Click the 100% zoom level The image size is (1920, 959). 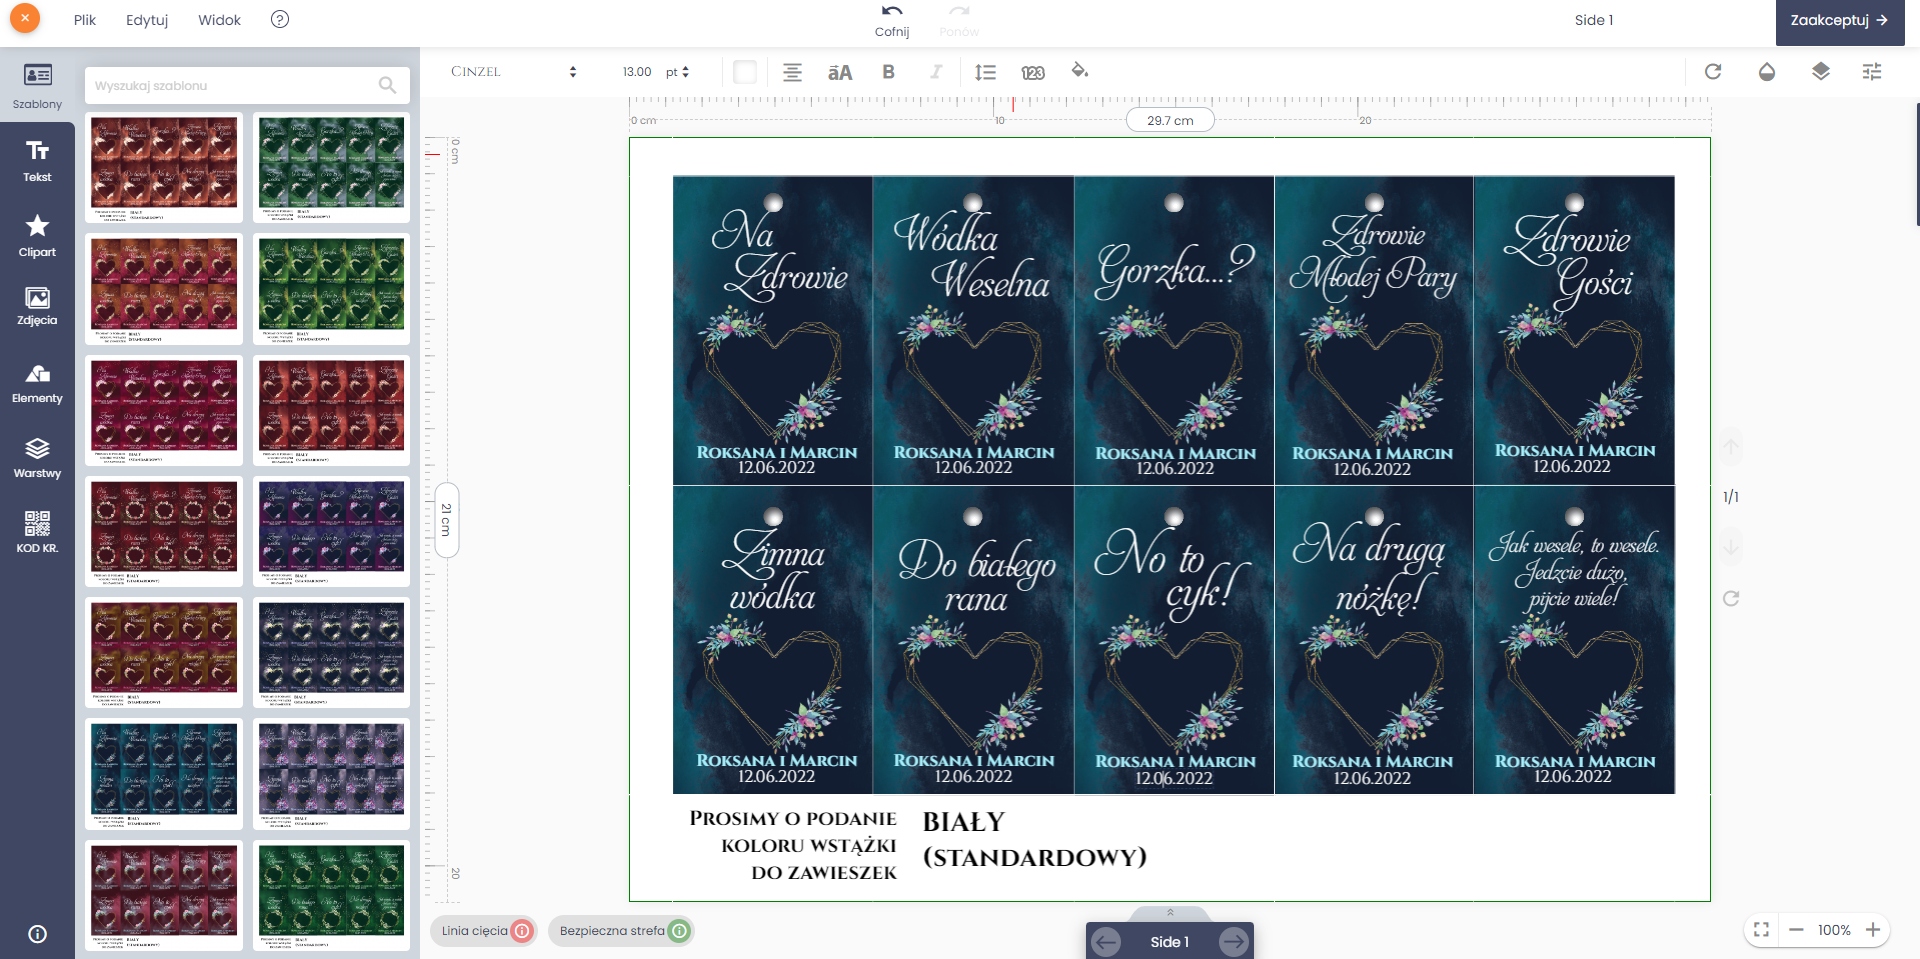point(1834,930)
